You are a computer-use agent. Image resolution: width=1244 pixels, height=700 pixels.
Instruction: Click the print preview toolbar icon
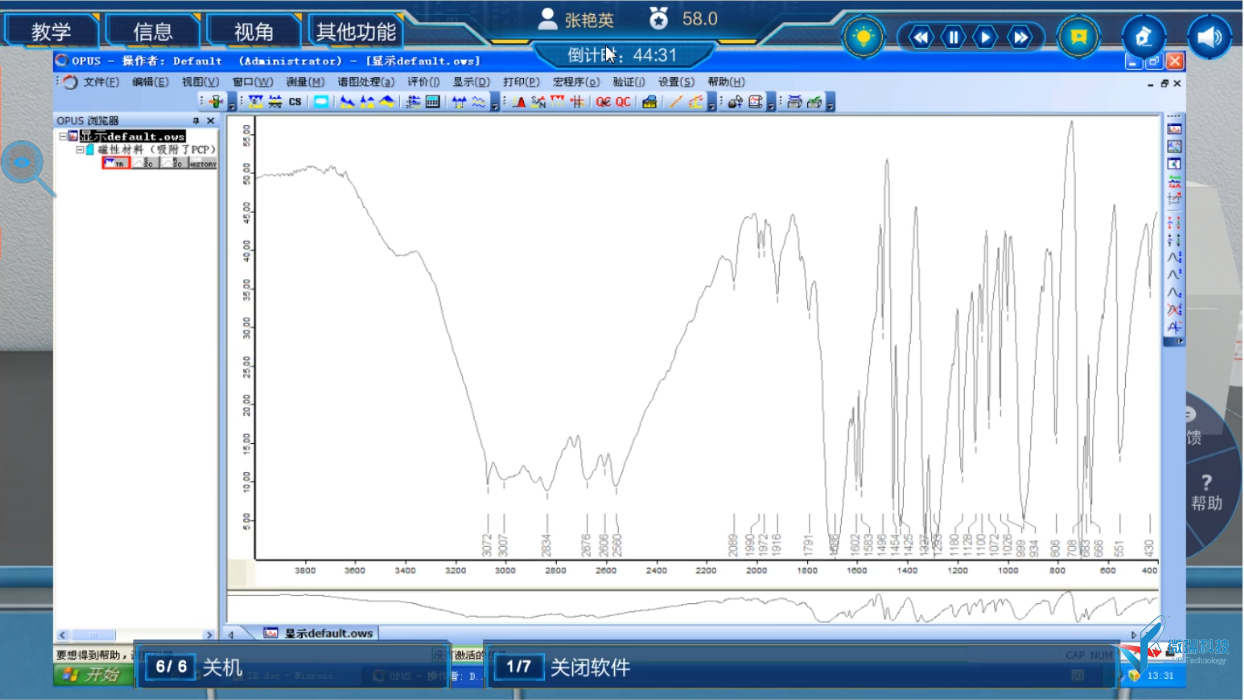point(756,102)
